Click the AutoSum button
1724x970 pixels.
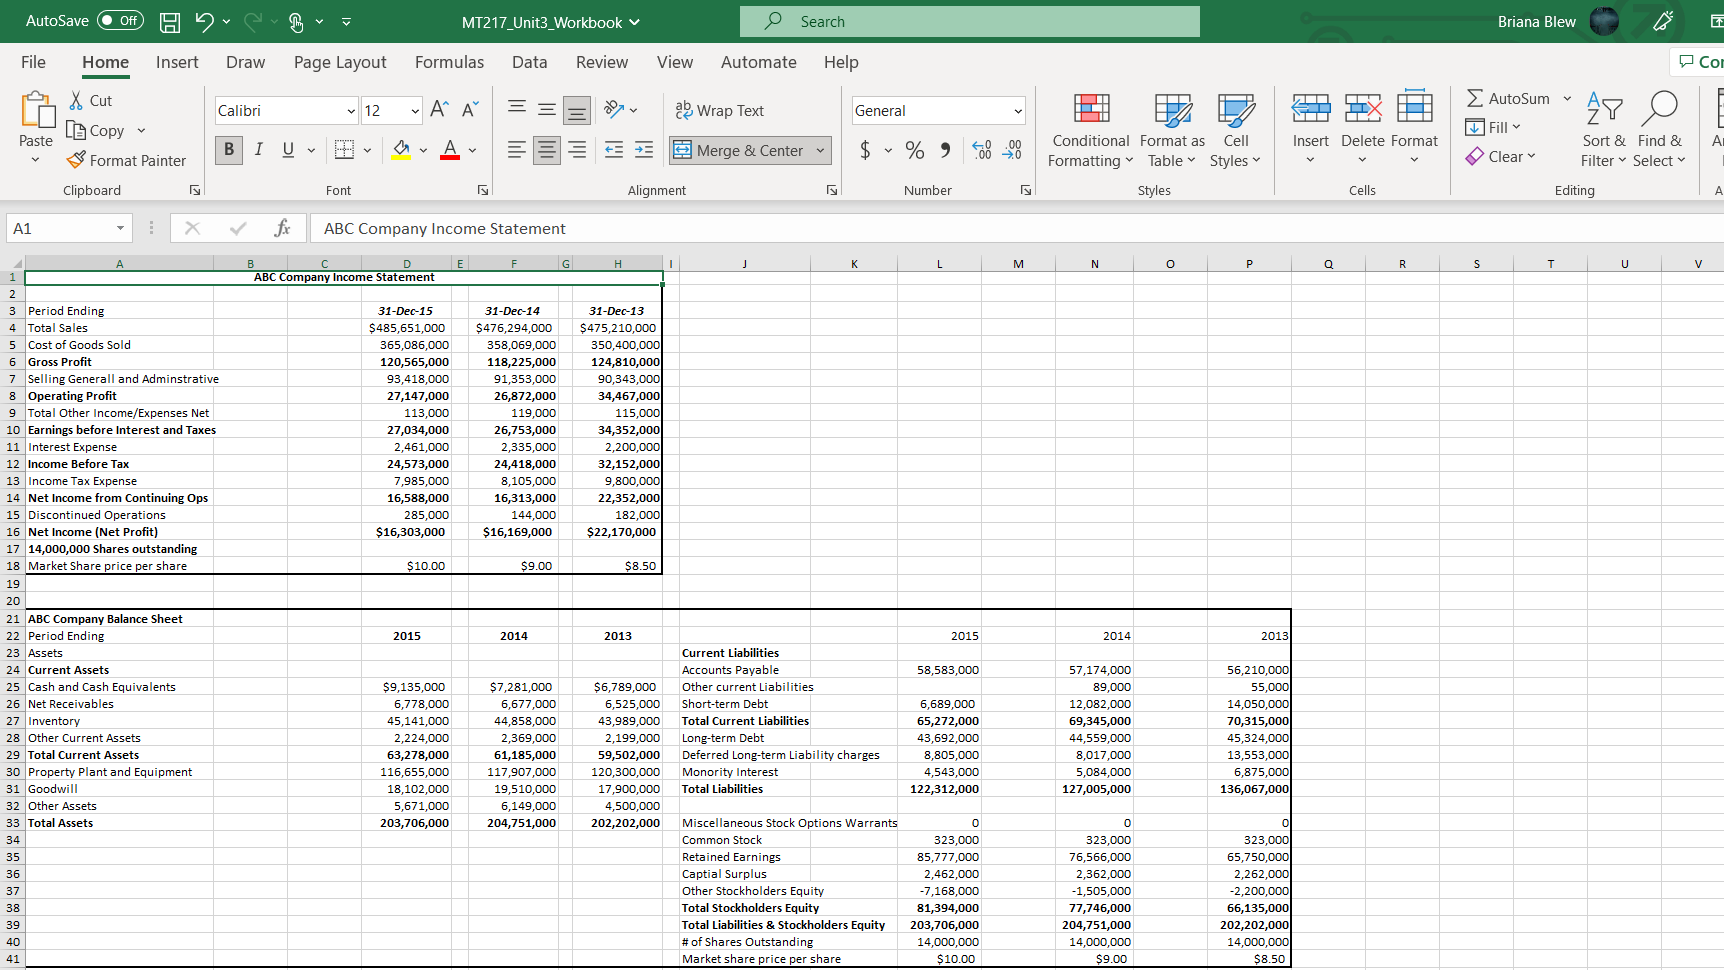(x=1509, y=98)
